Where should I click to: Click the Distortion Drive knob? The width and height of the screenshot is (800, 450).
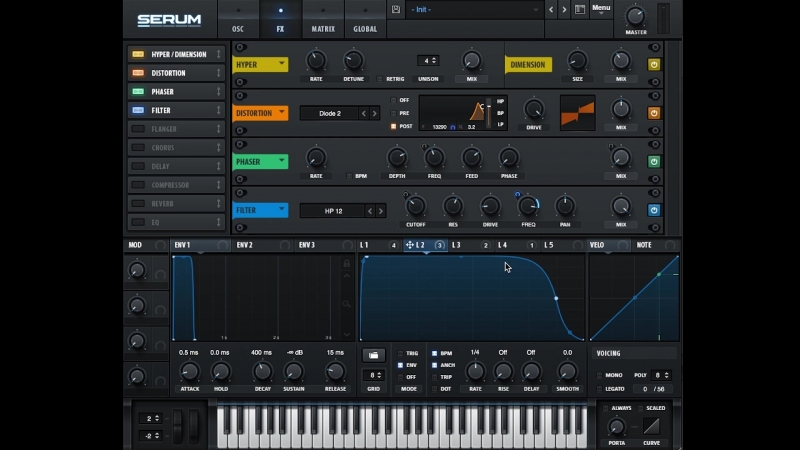click(534, 109)
